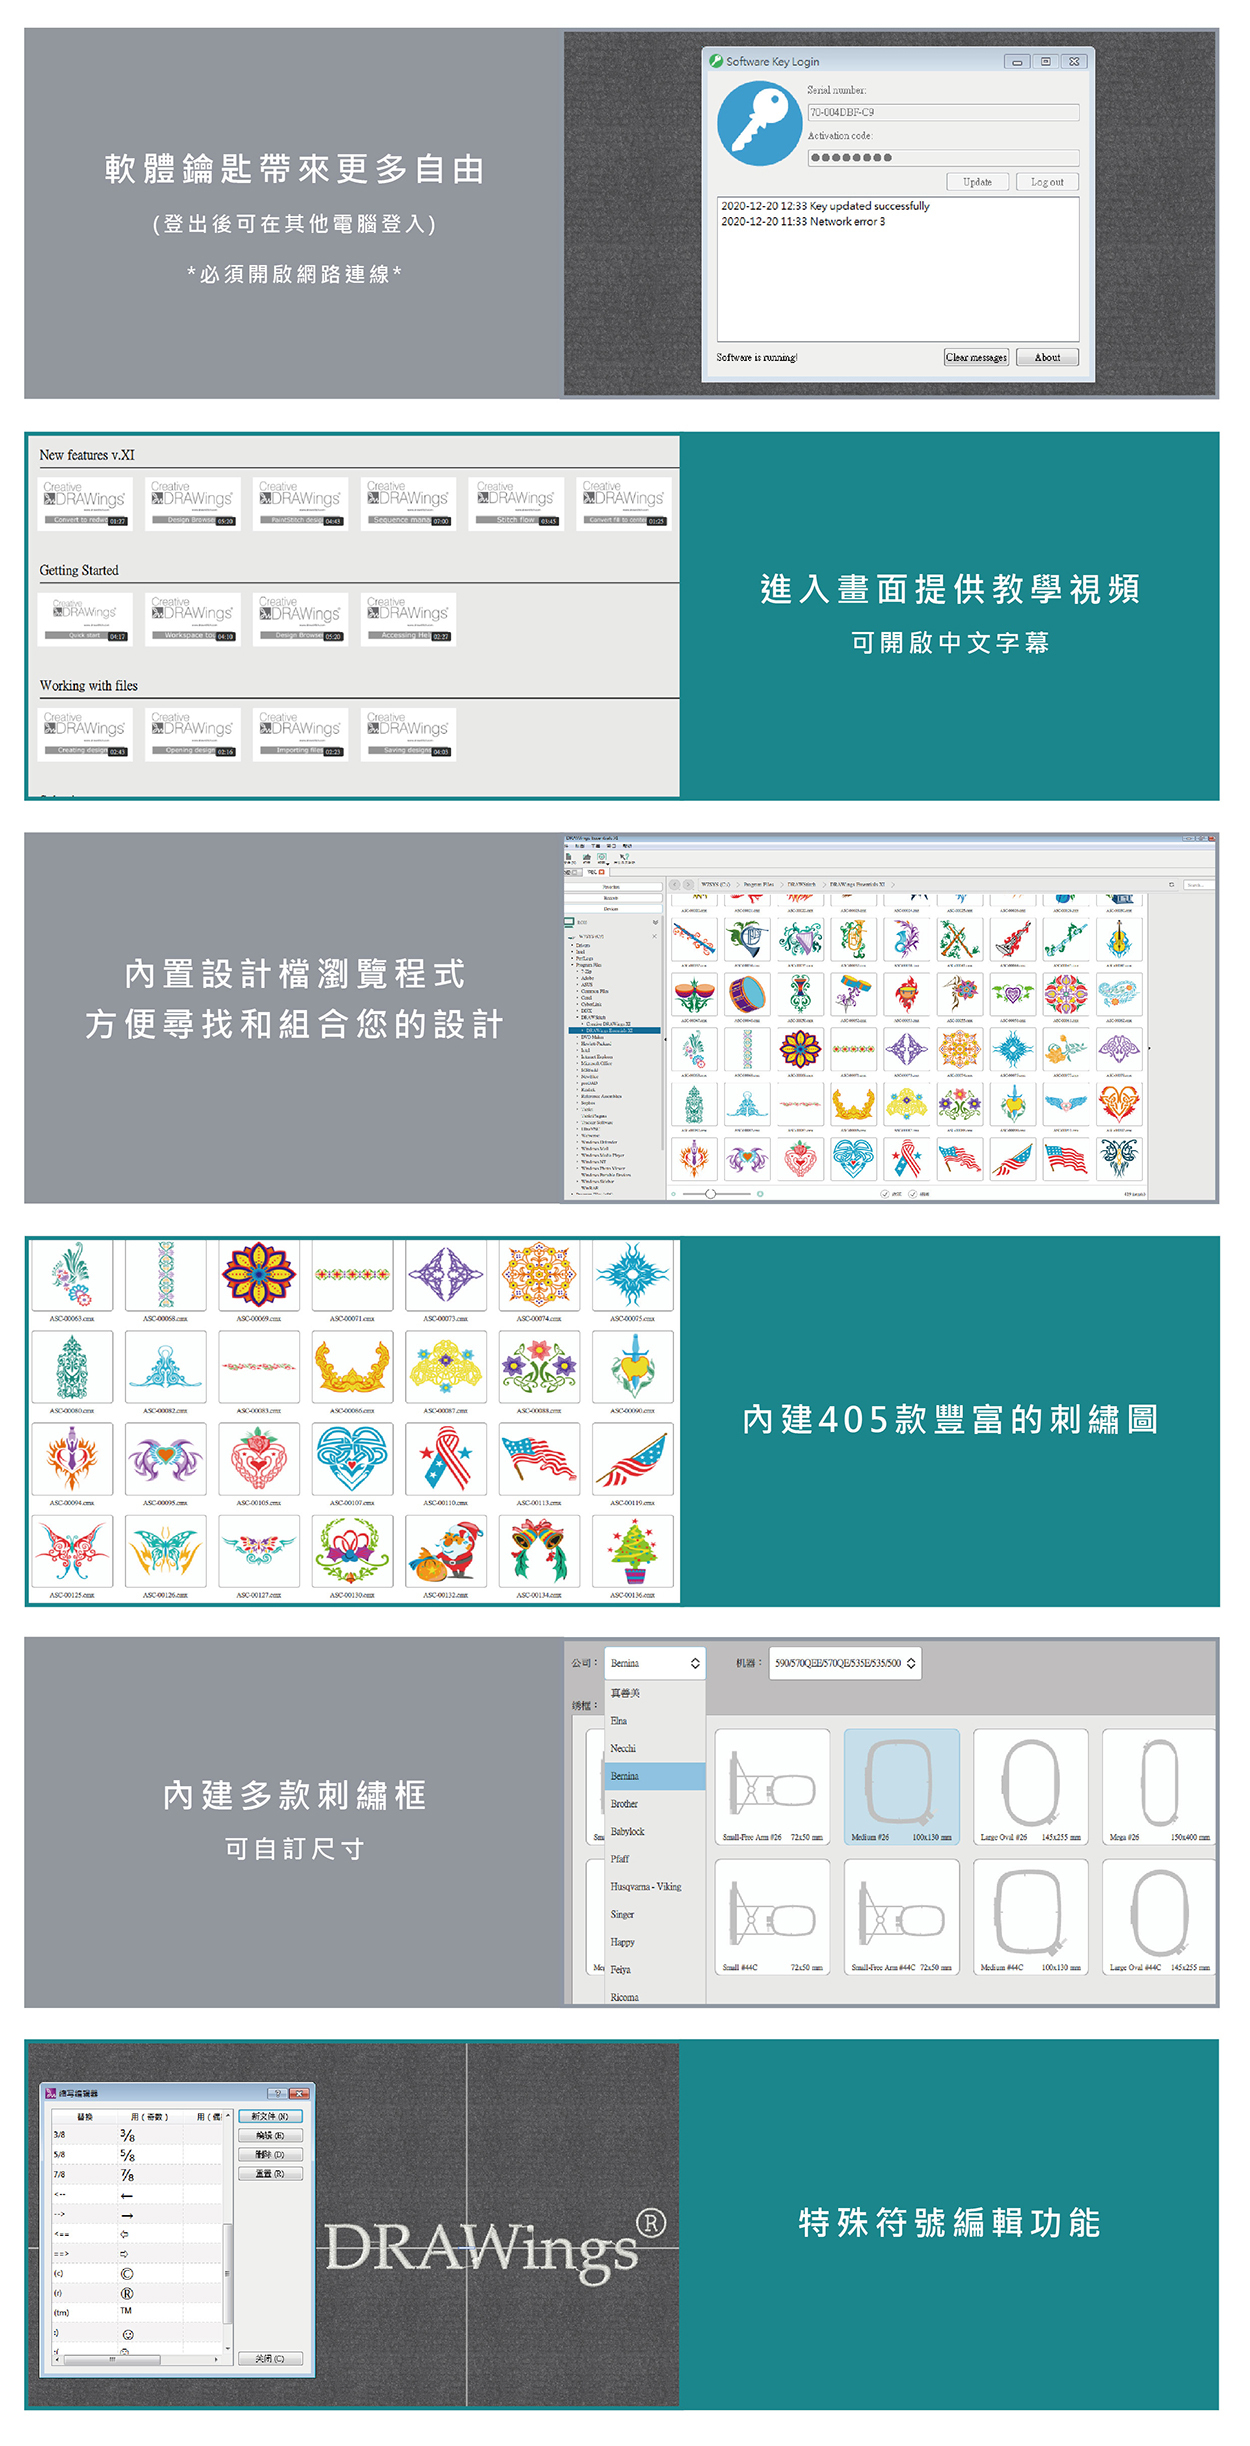
Task: Click the Activation code field
Action: coord(943,157)
